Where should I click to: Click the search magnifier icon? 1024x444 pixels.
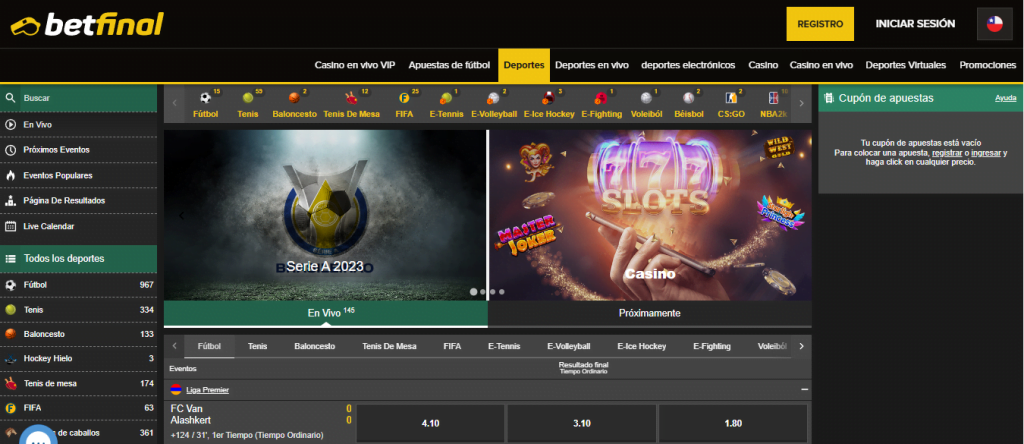tap(10, 98)
